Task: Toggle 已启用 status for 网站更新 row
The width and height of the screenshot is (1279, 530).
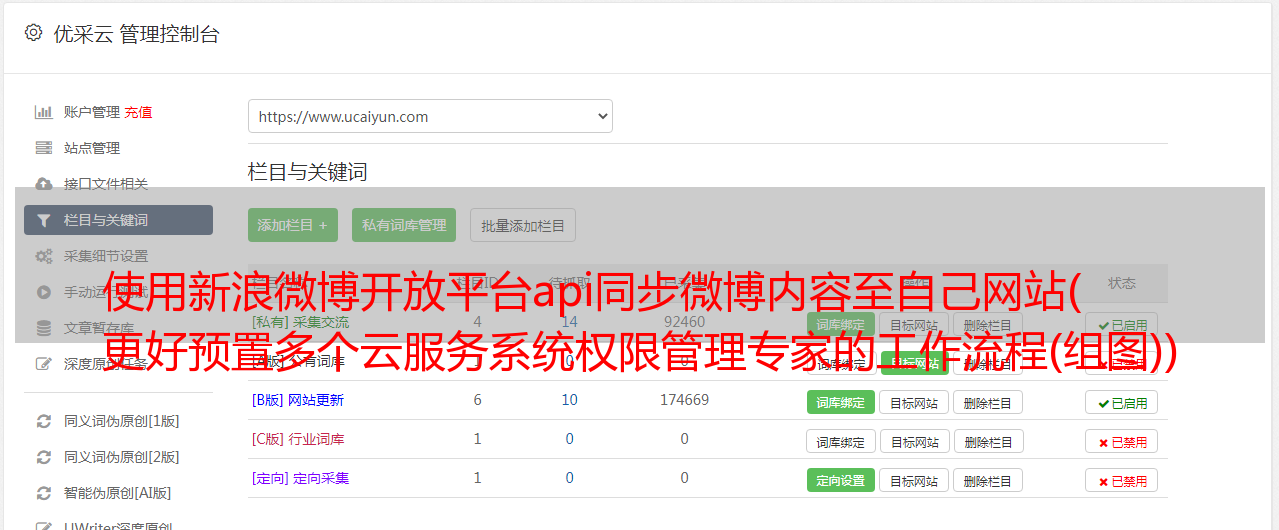Action: (x=1121, y=402)
